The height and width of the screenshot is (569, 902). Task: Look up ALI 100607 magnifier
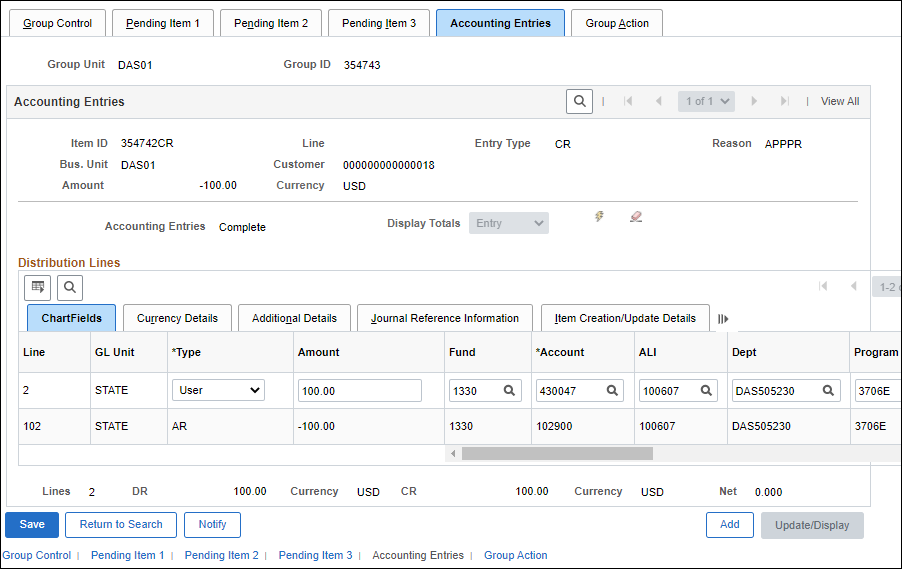706,391
